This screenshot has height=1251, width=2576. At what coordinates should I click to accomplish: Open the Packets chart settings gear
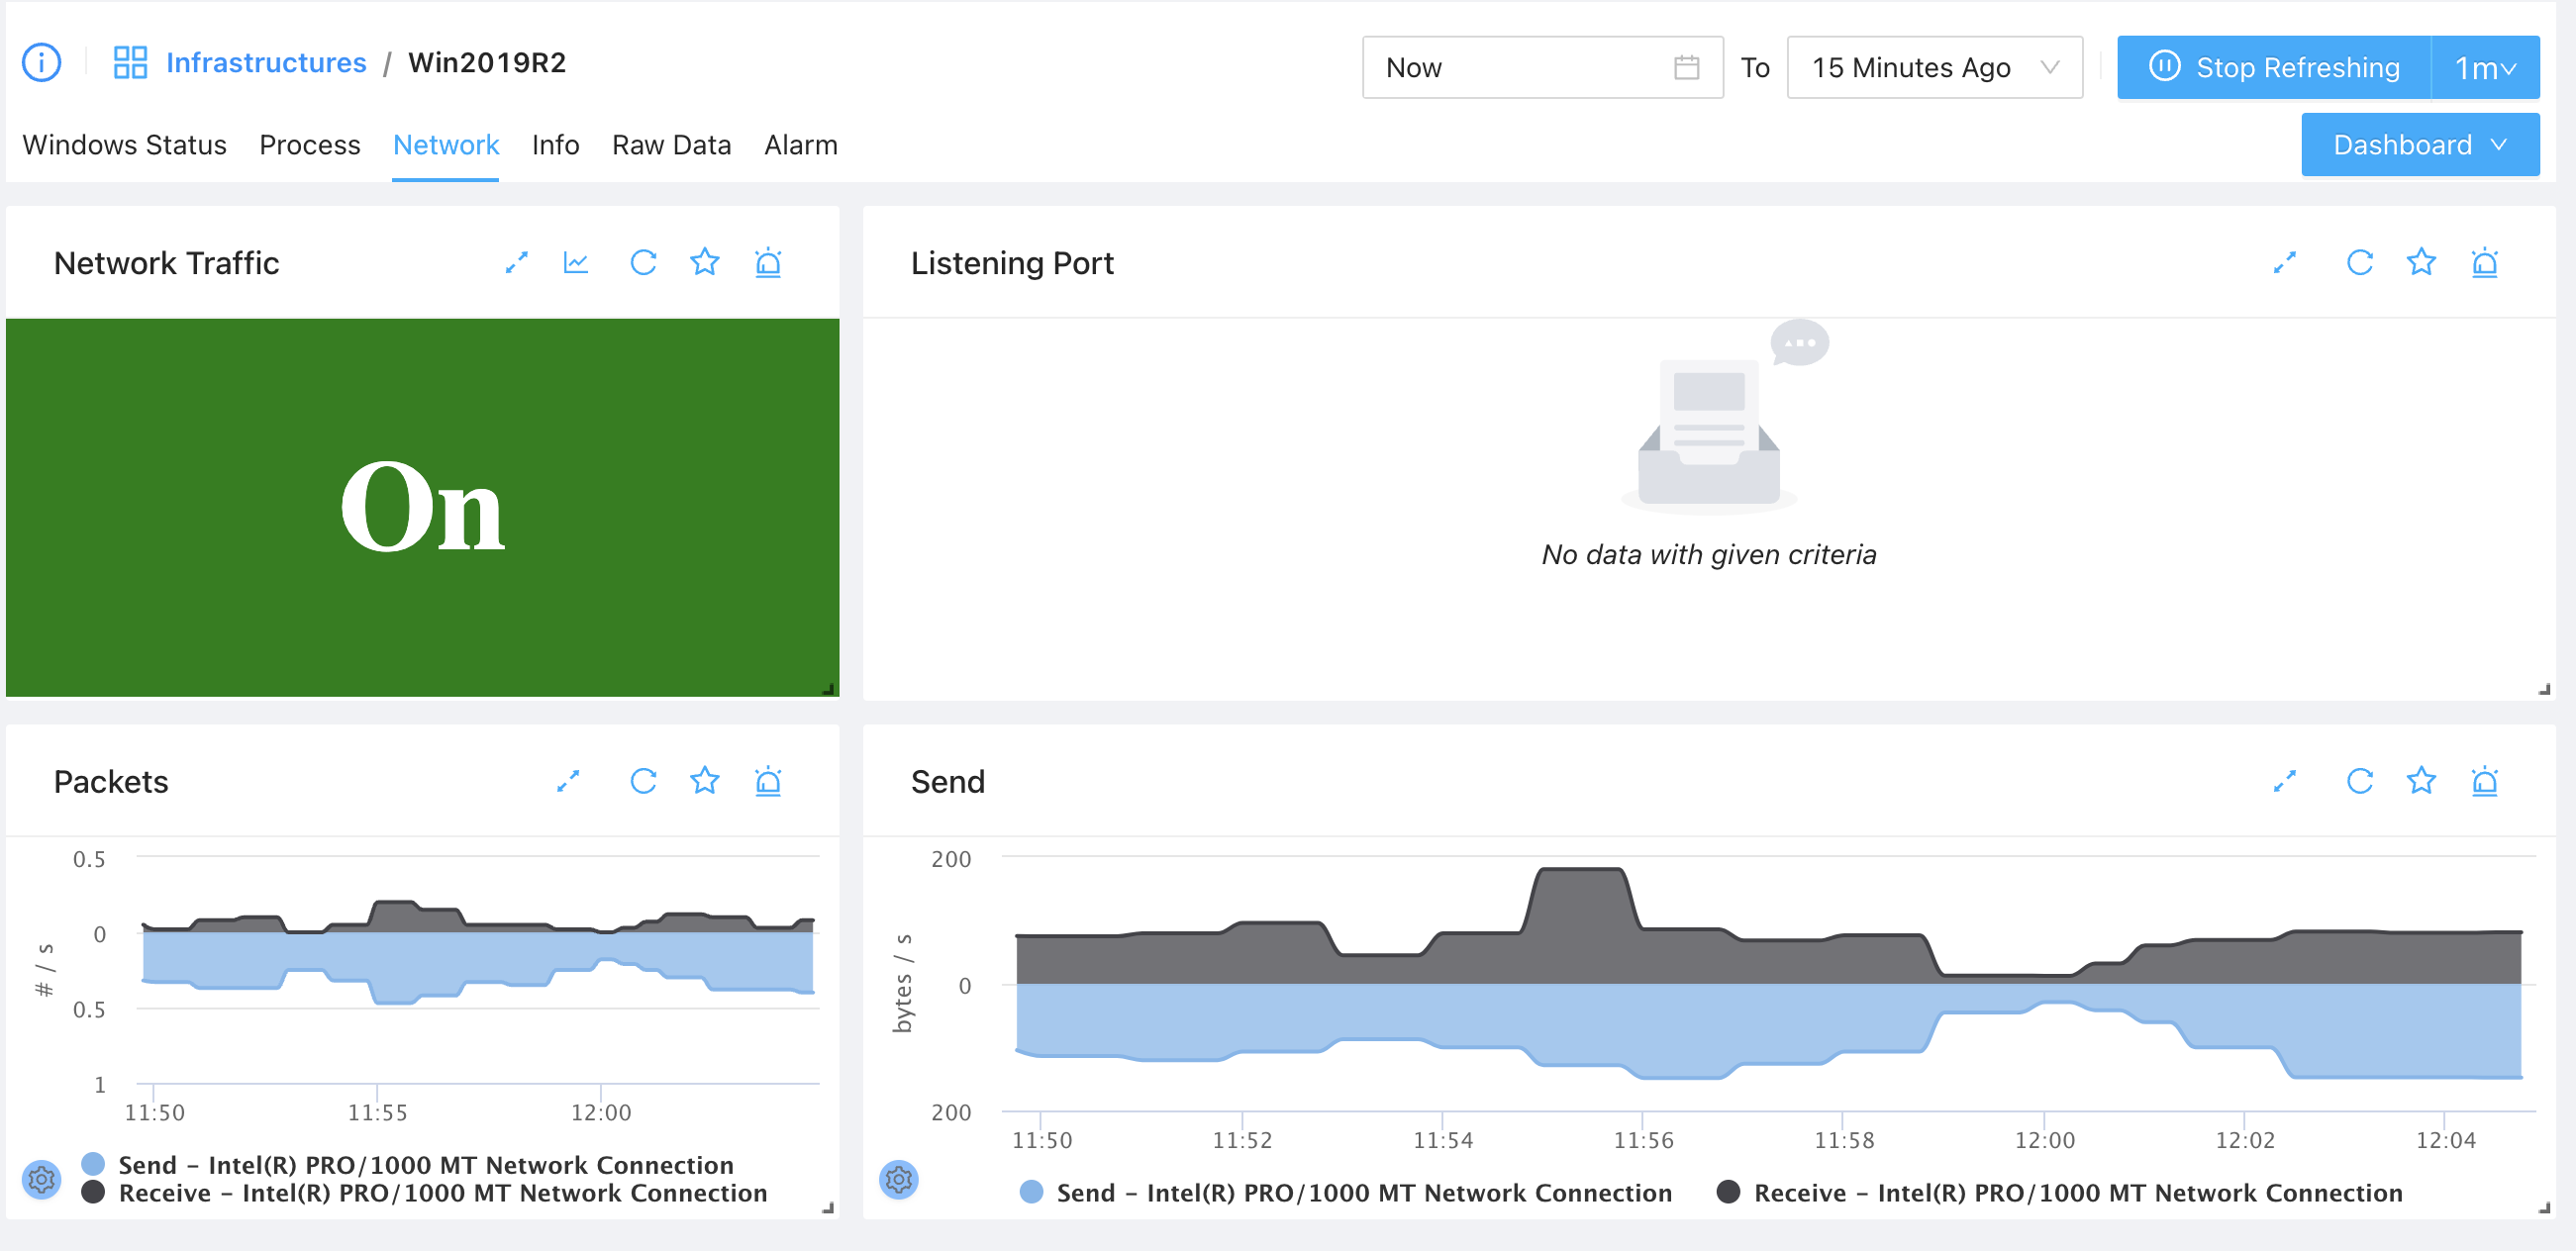click(x=41, y=1180)
